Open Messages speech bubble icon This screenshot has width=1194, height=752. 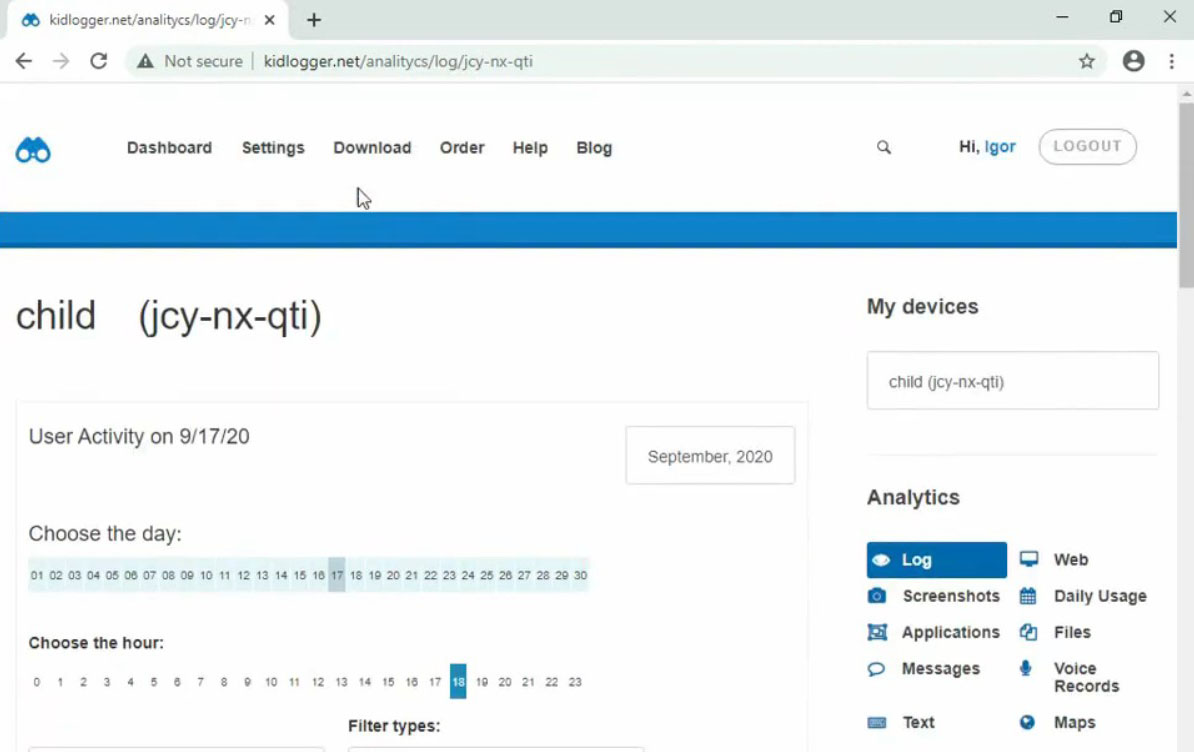point(876,669)
